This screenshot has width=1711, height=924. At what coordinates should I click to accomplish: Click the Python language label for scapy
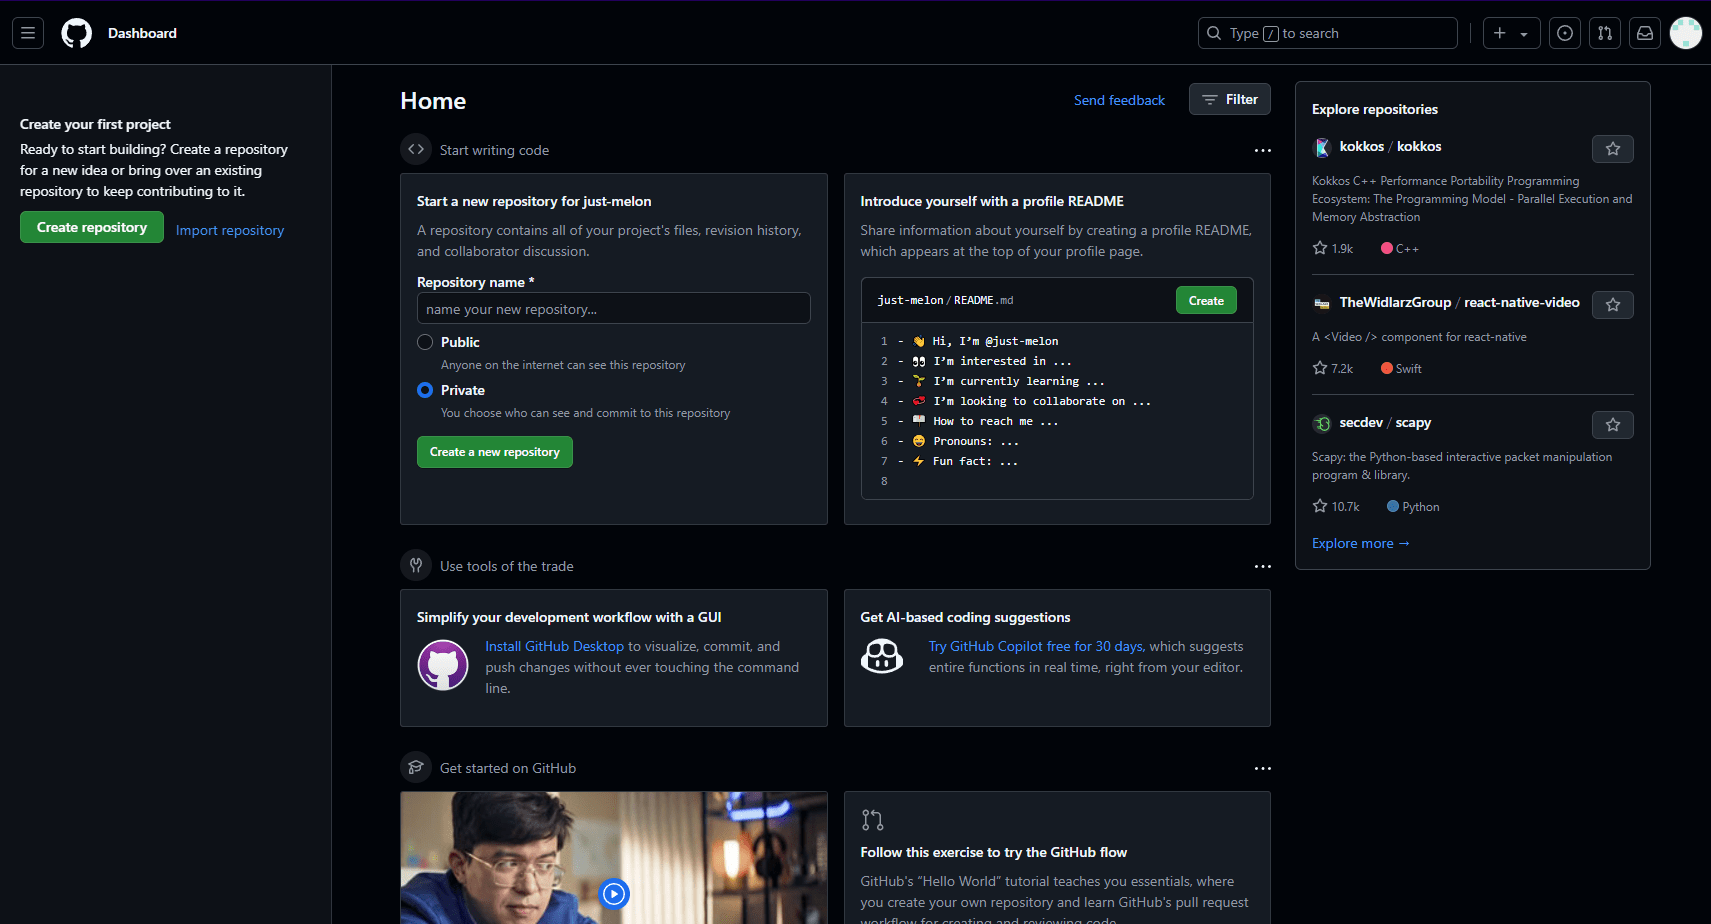coord(1413,506)
